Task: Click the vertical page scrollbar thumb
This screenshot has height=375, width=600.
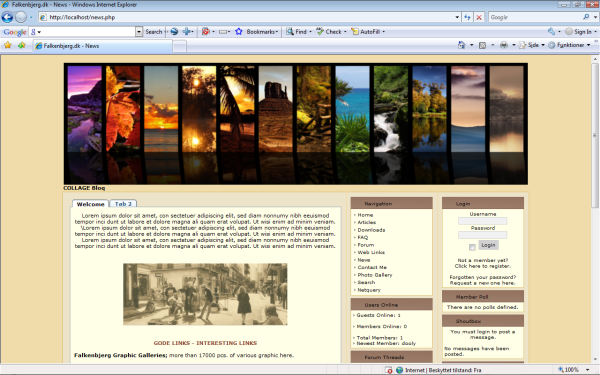Action: pyautogui.click(x=595, y=135)
